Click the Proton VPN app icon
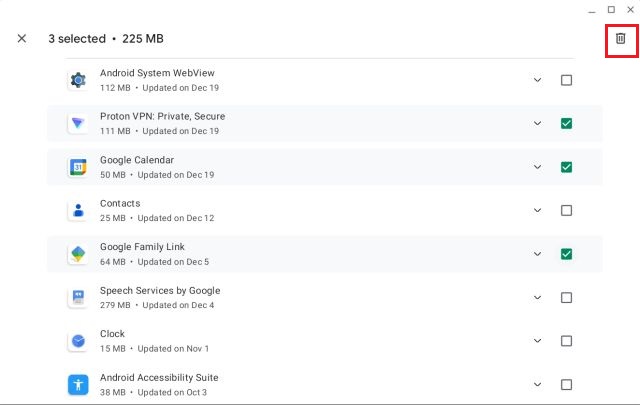The width and height of the screenshot is (640, 405). click(78, 123)
